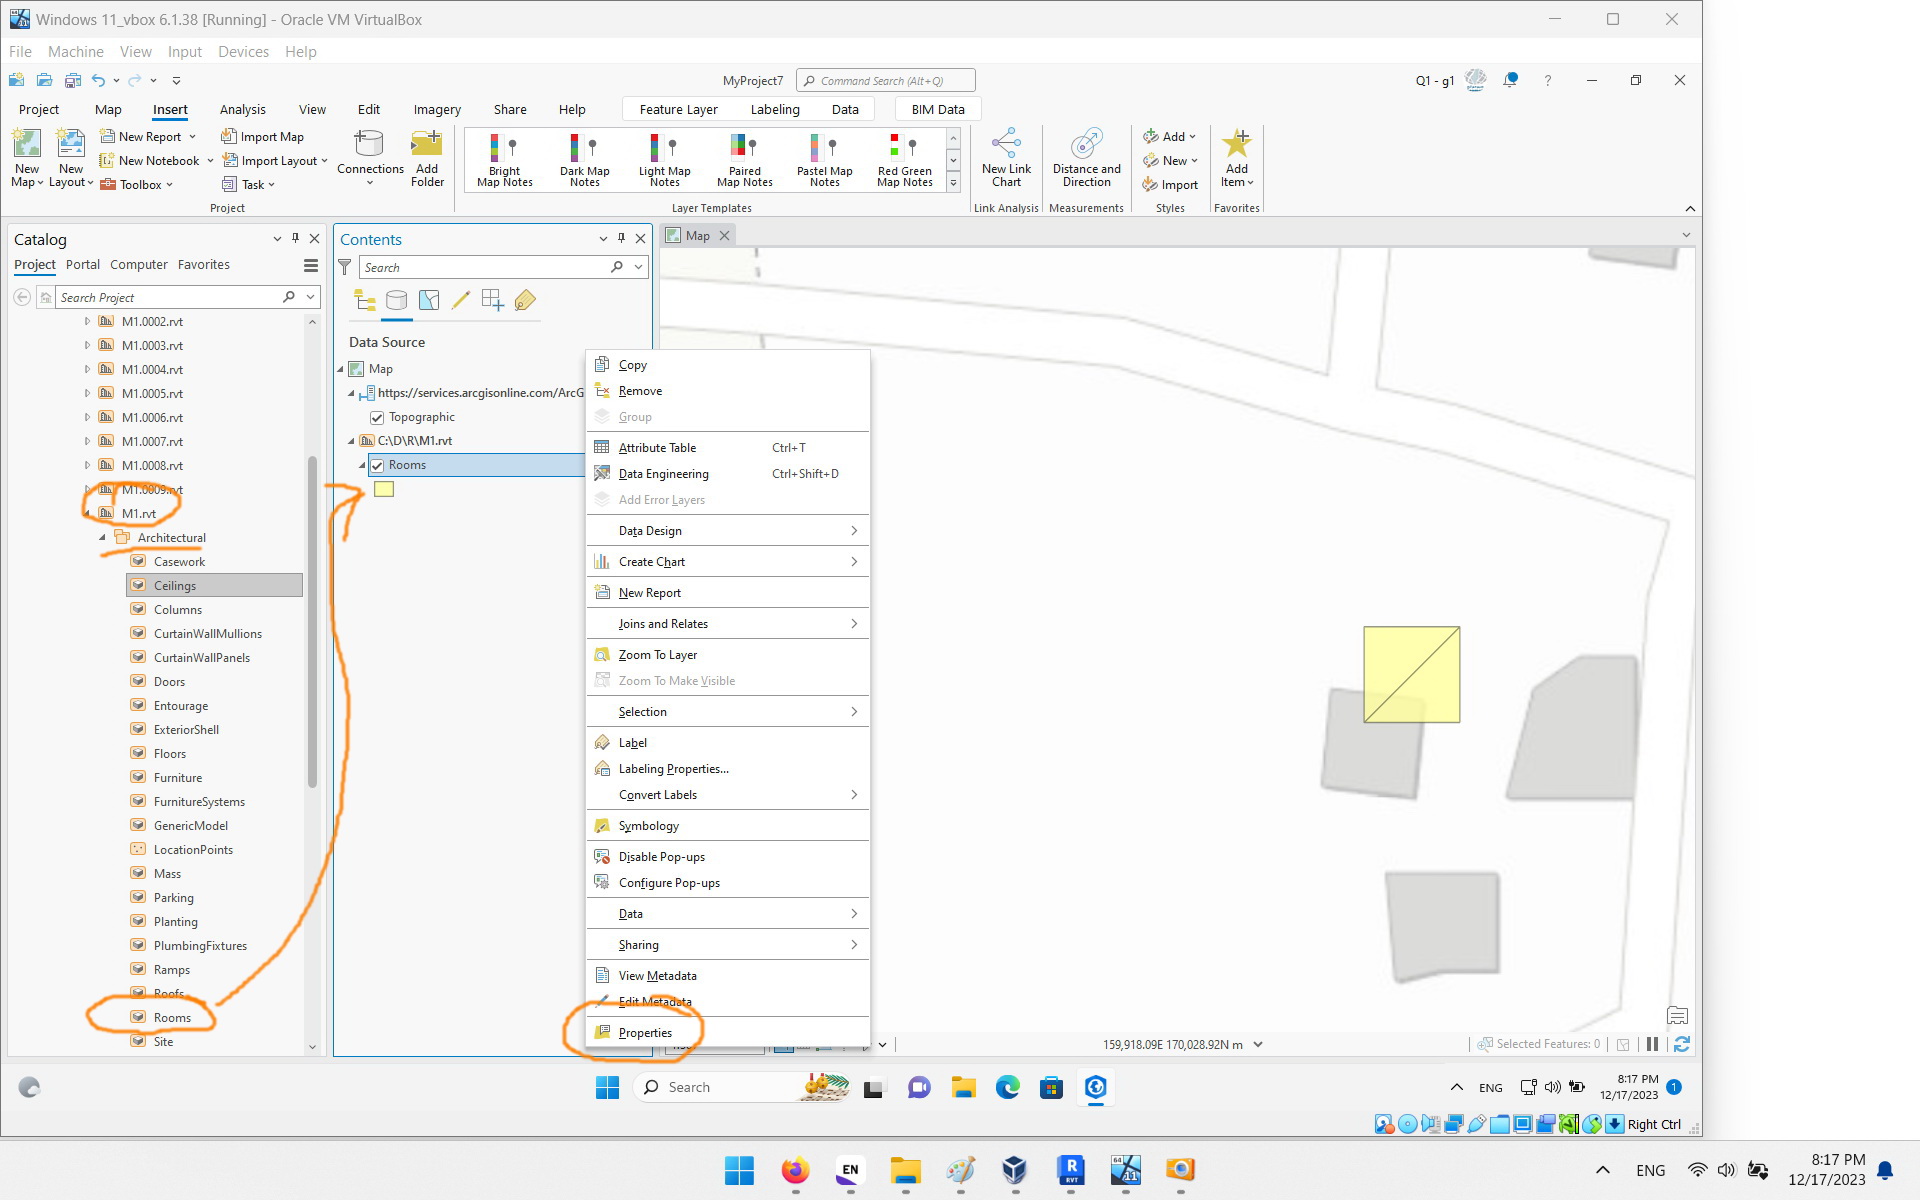Choose Symbology from the context menu
The height and width of the screenshot is (1200, 1920).
click(x=649, y=825)
